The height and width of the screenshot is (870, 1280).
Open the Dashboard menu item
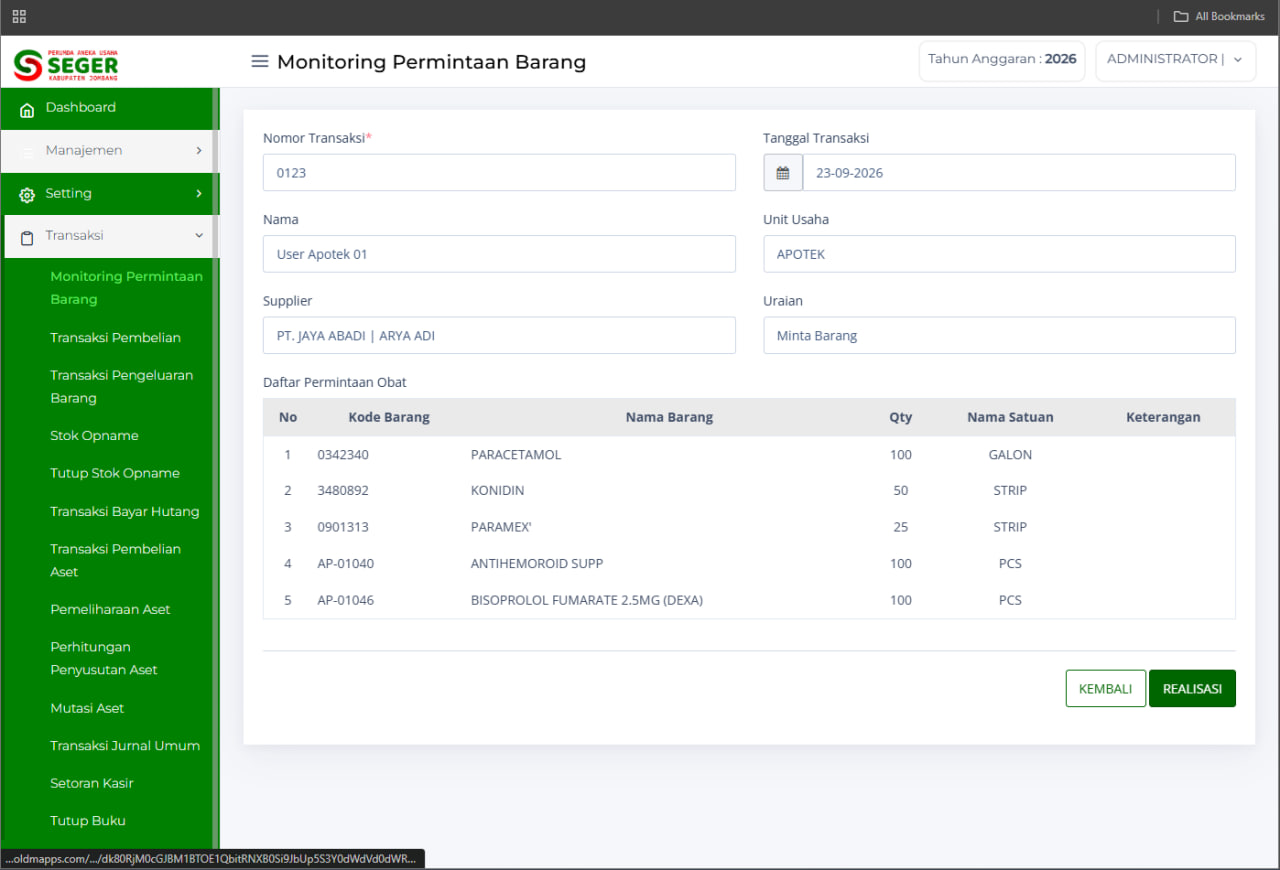[x=108, y=108]
